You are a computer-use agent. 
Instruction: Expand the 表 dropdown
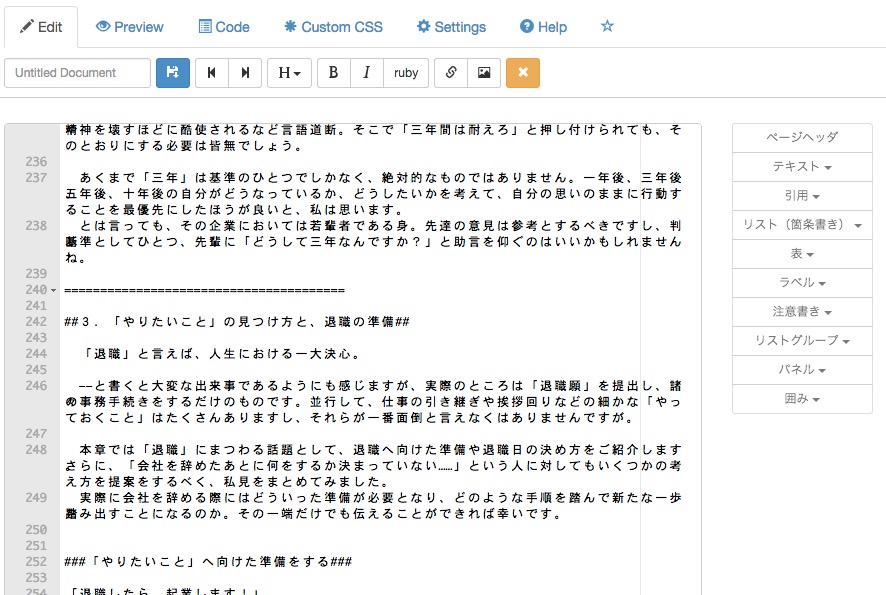802,254
